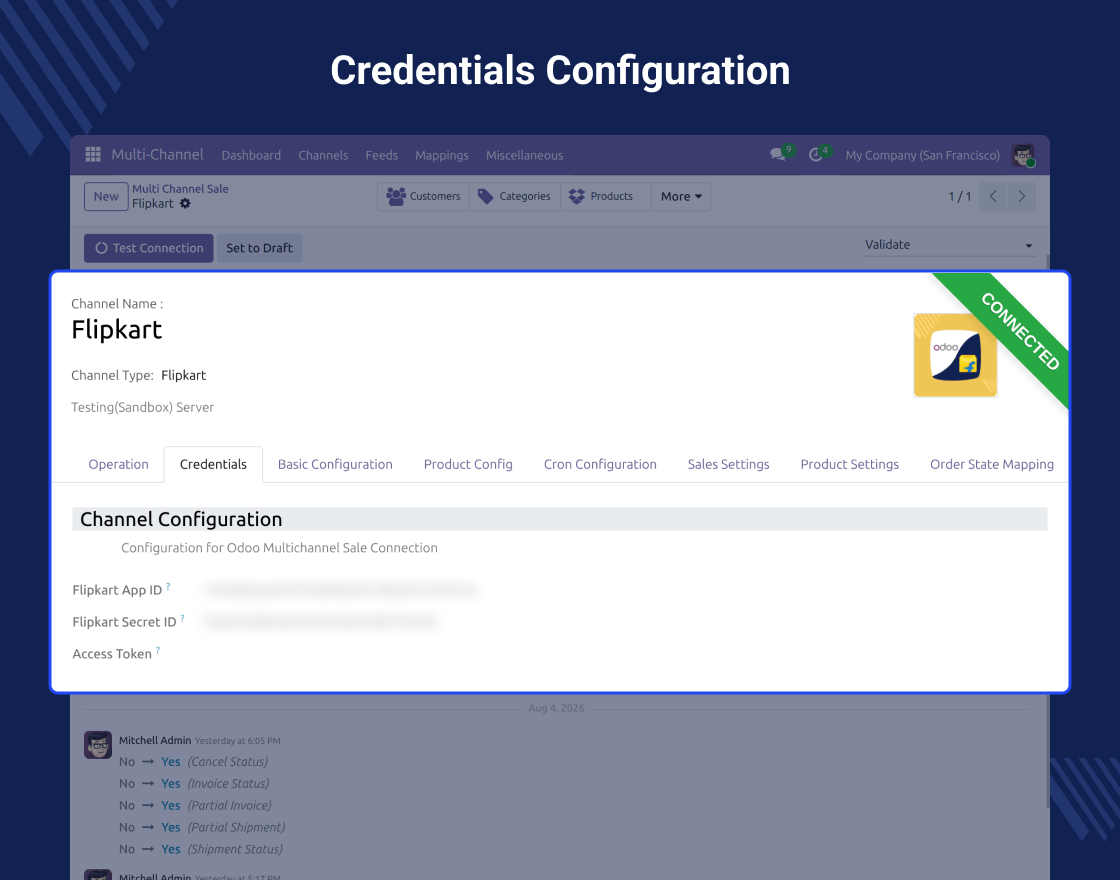Show help tooltip for Access Token

158,650
